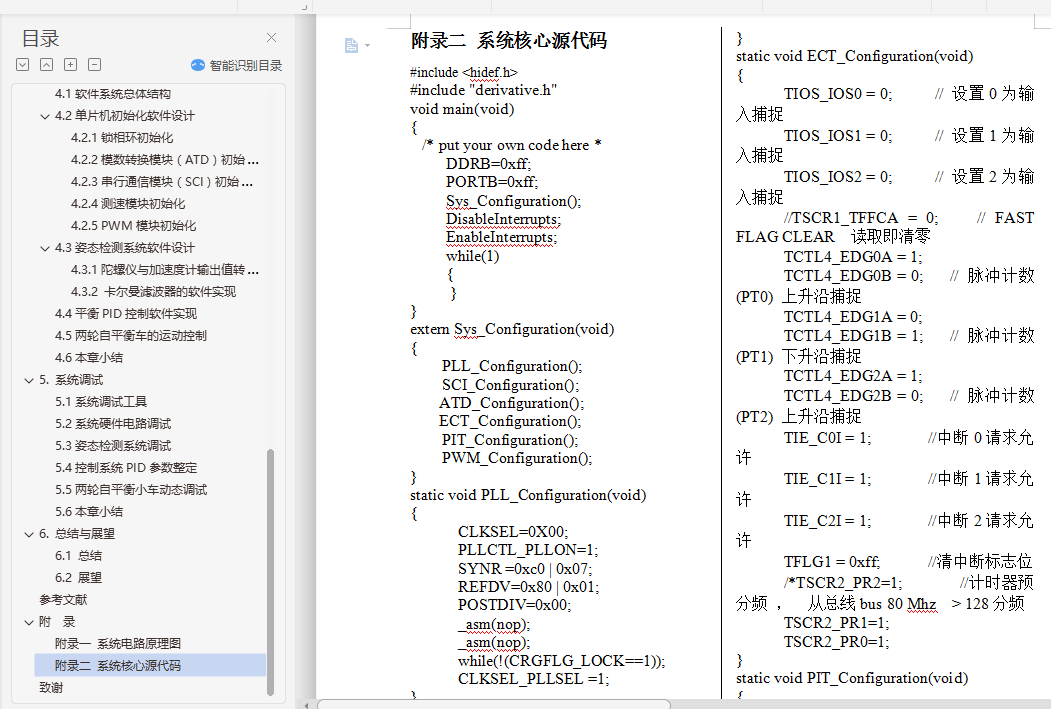Image resolution: width=1051 pixels, height=709 pixels.
Task: Click the text 'void main(void)' in code
Action: (x=462, y=109)
